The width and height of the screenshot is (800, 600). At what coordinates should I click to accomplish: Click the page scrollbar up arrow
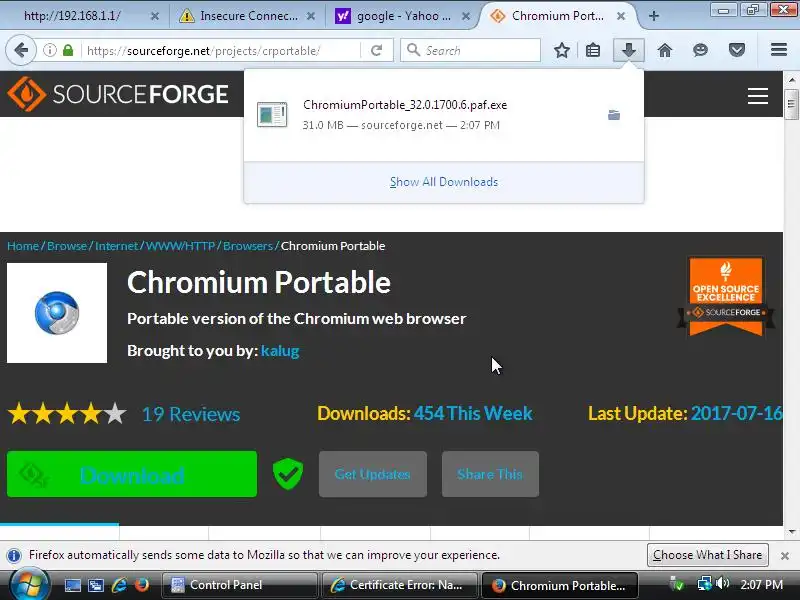(x=791, y=80)
